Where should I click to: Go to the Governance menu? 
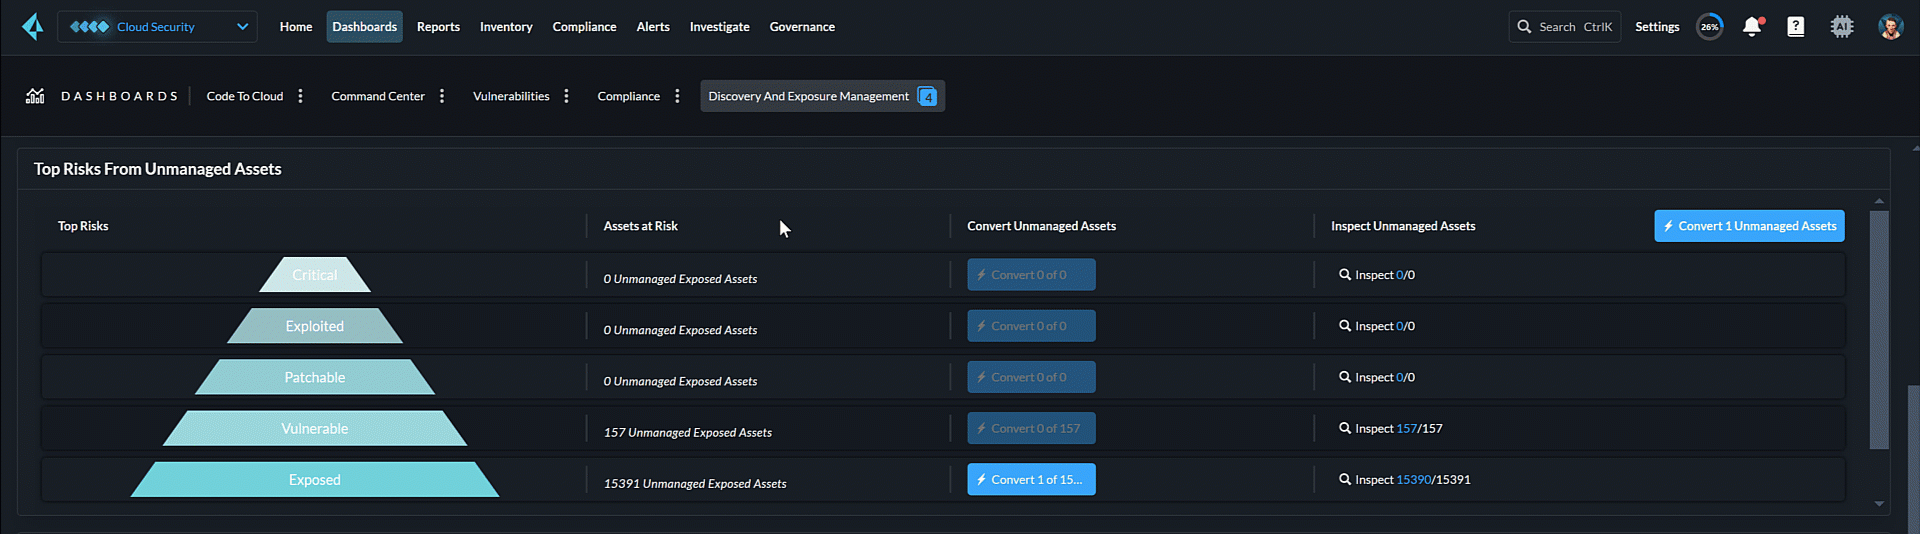[x=802, y=27]
